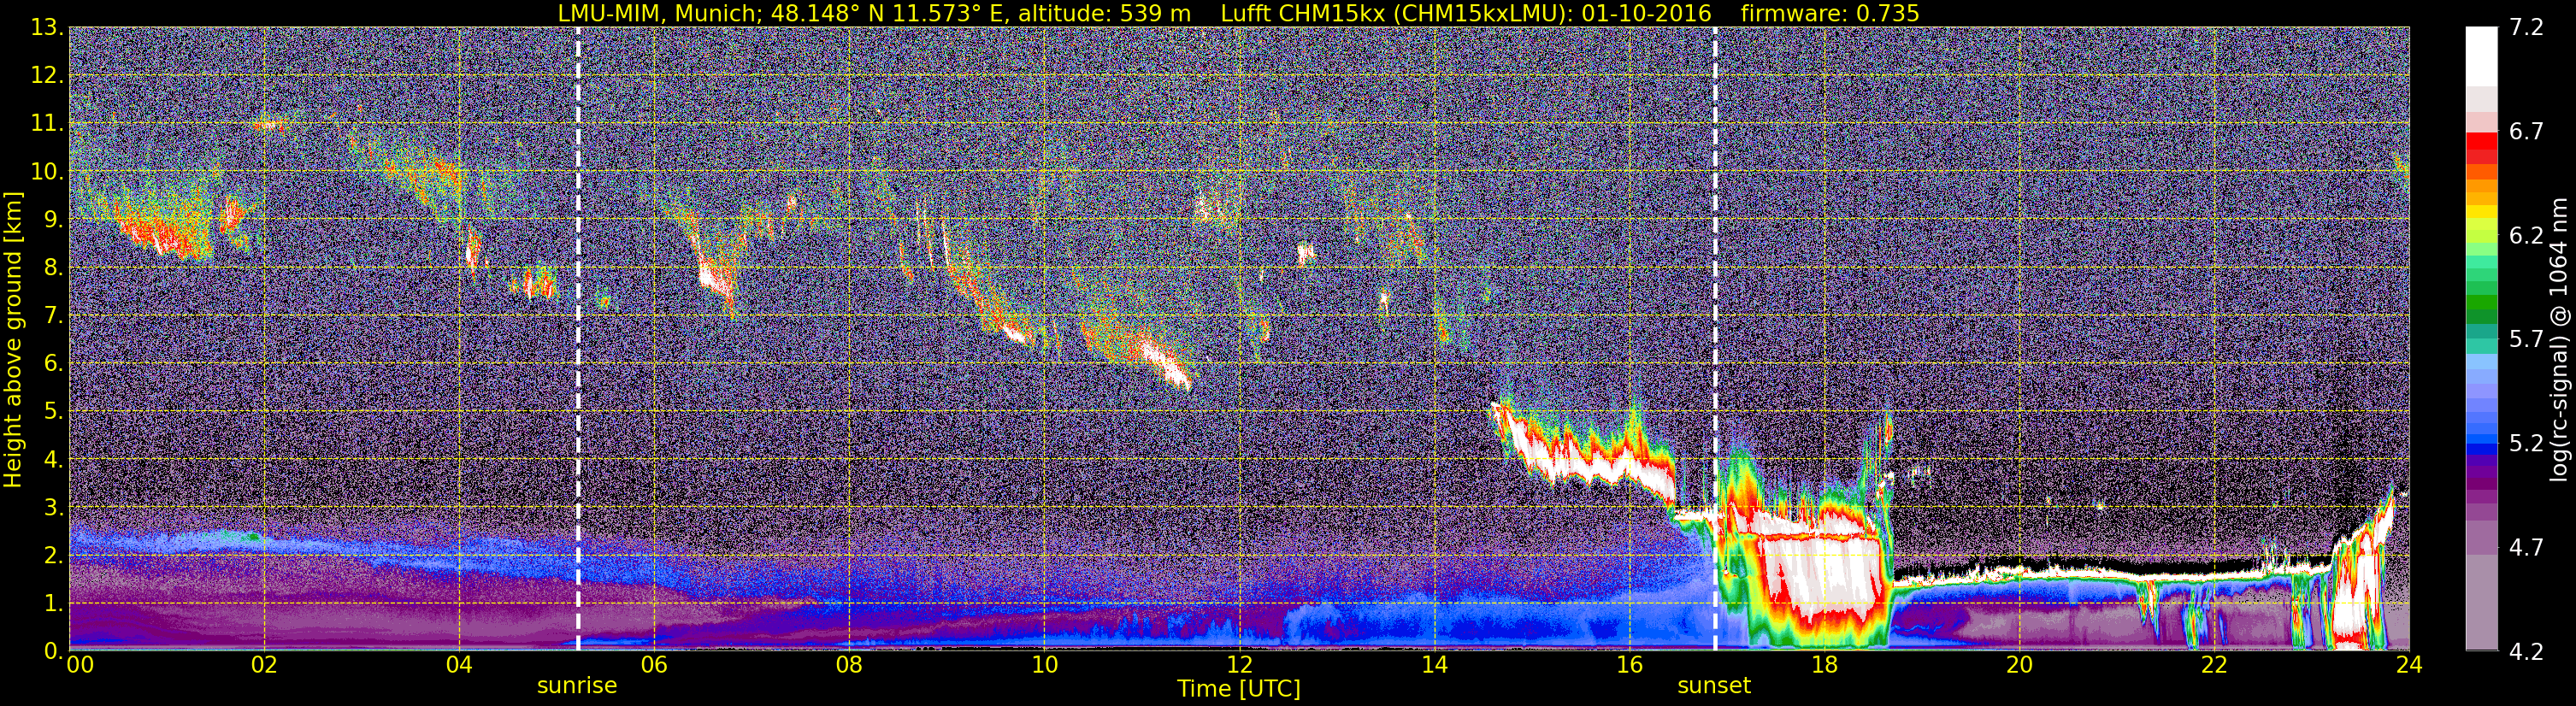Click the '04' tick on the time axis

point(459,666)
